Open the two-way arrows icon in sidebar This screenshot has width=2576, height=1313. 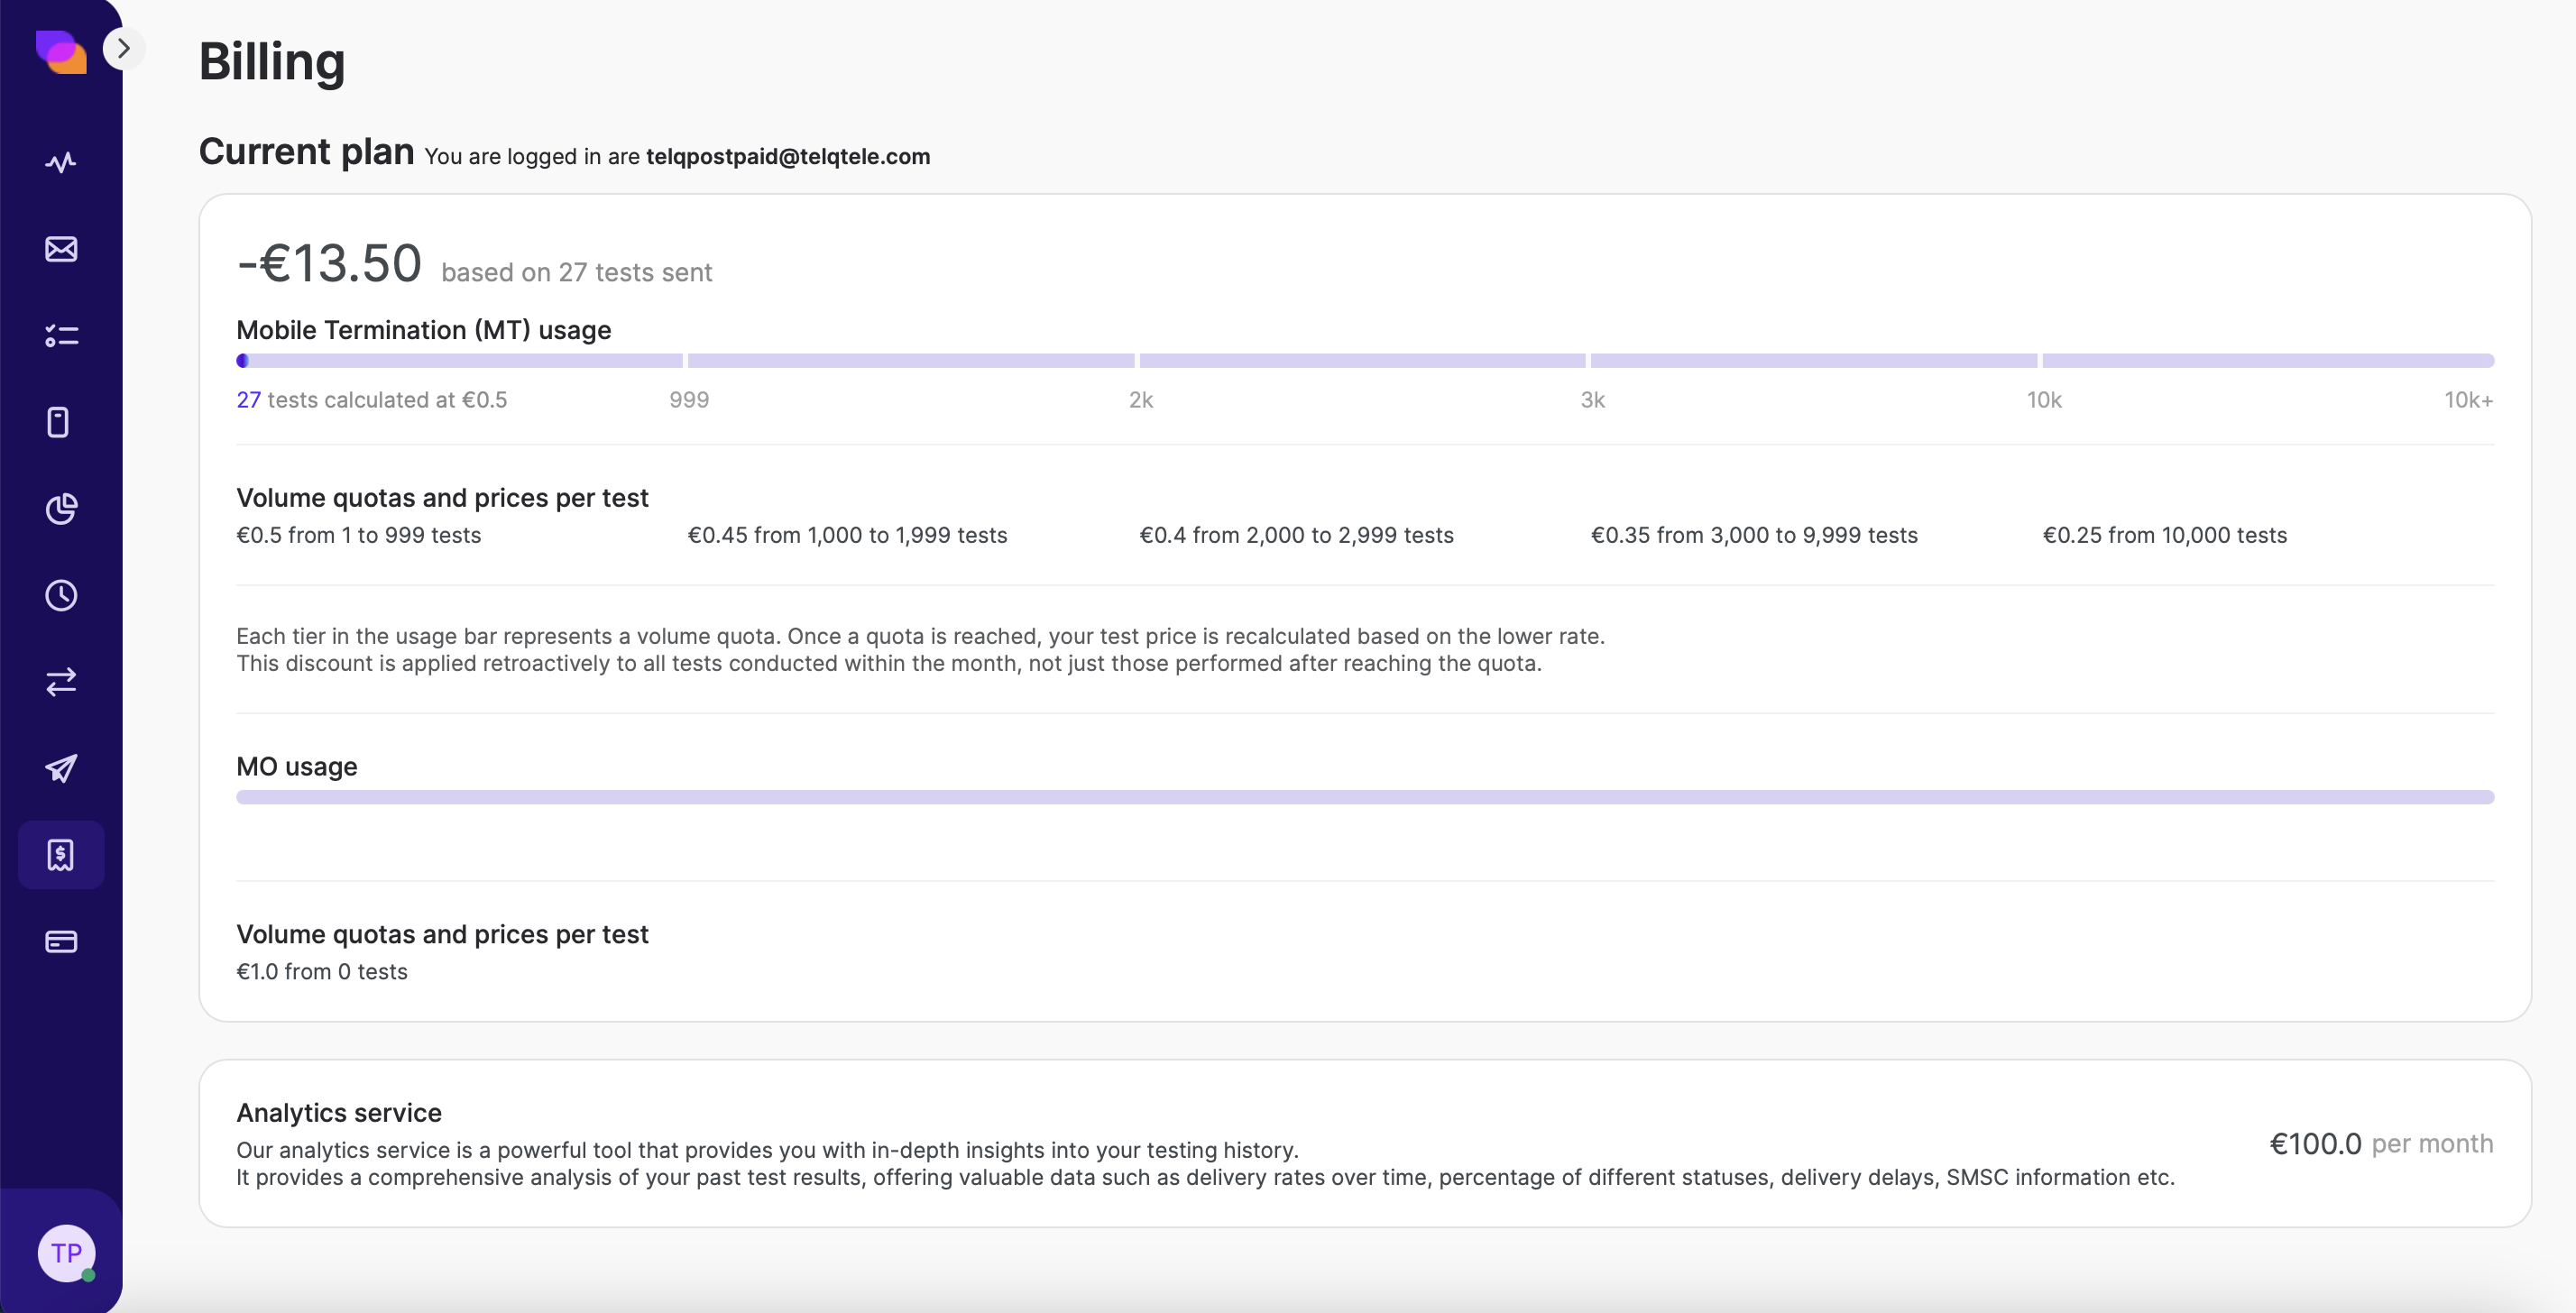click(x=61, y=682)
